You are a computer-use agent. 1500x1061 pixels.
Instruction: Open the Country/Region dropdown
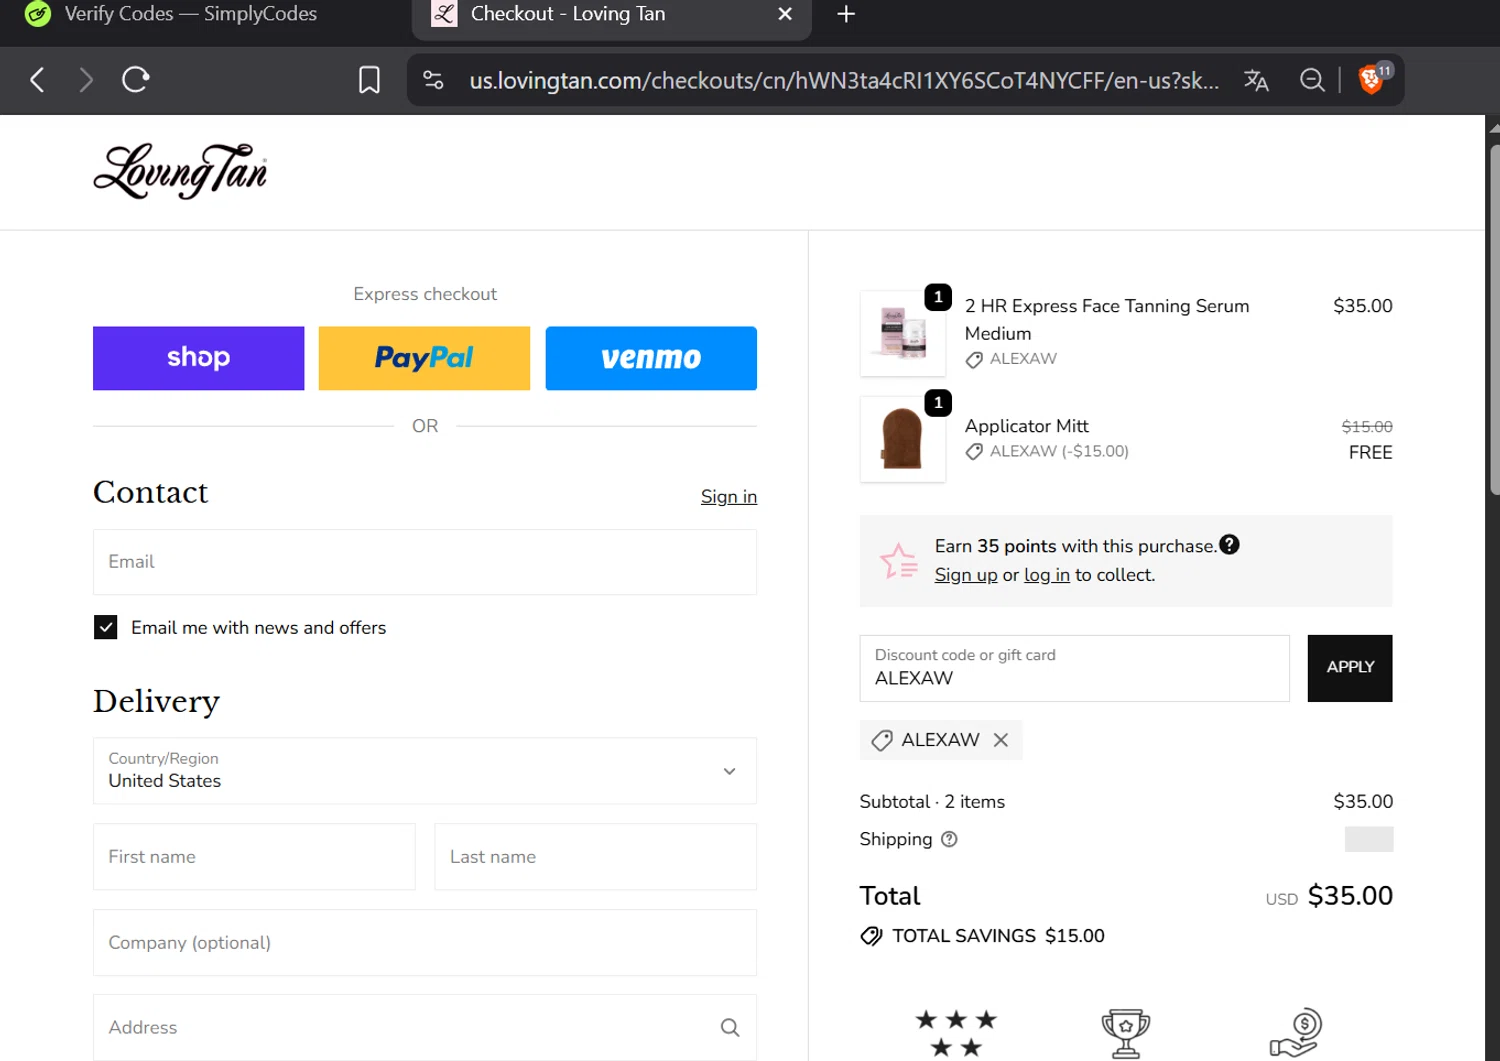point(425,771)
